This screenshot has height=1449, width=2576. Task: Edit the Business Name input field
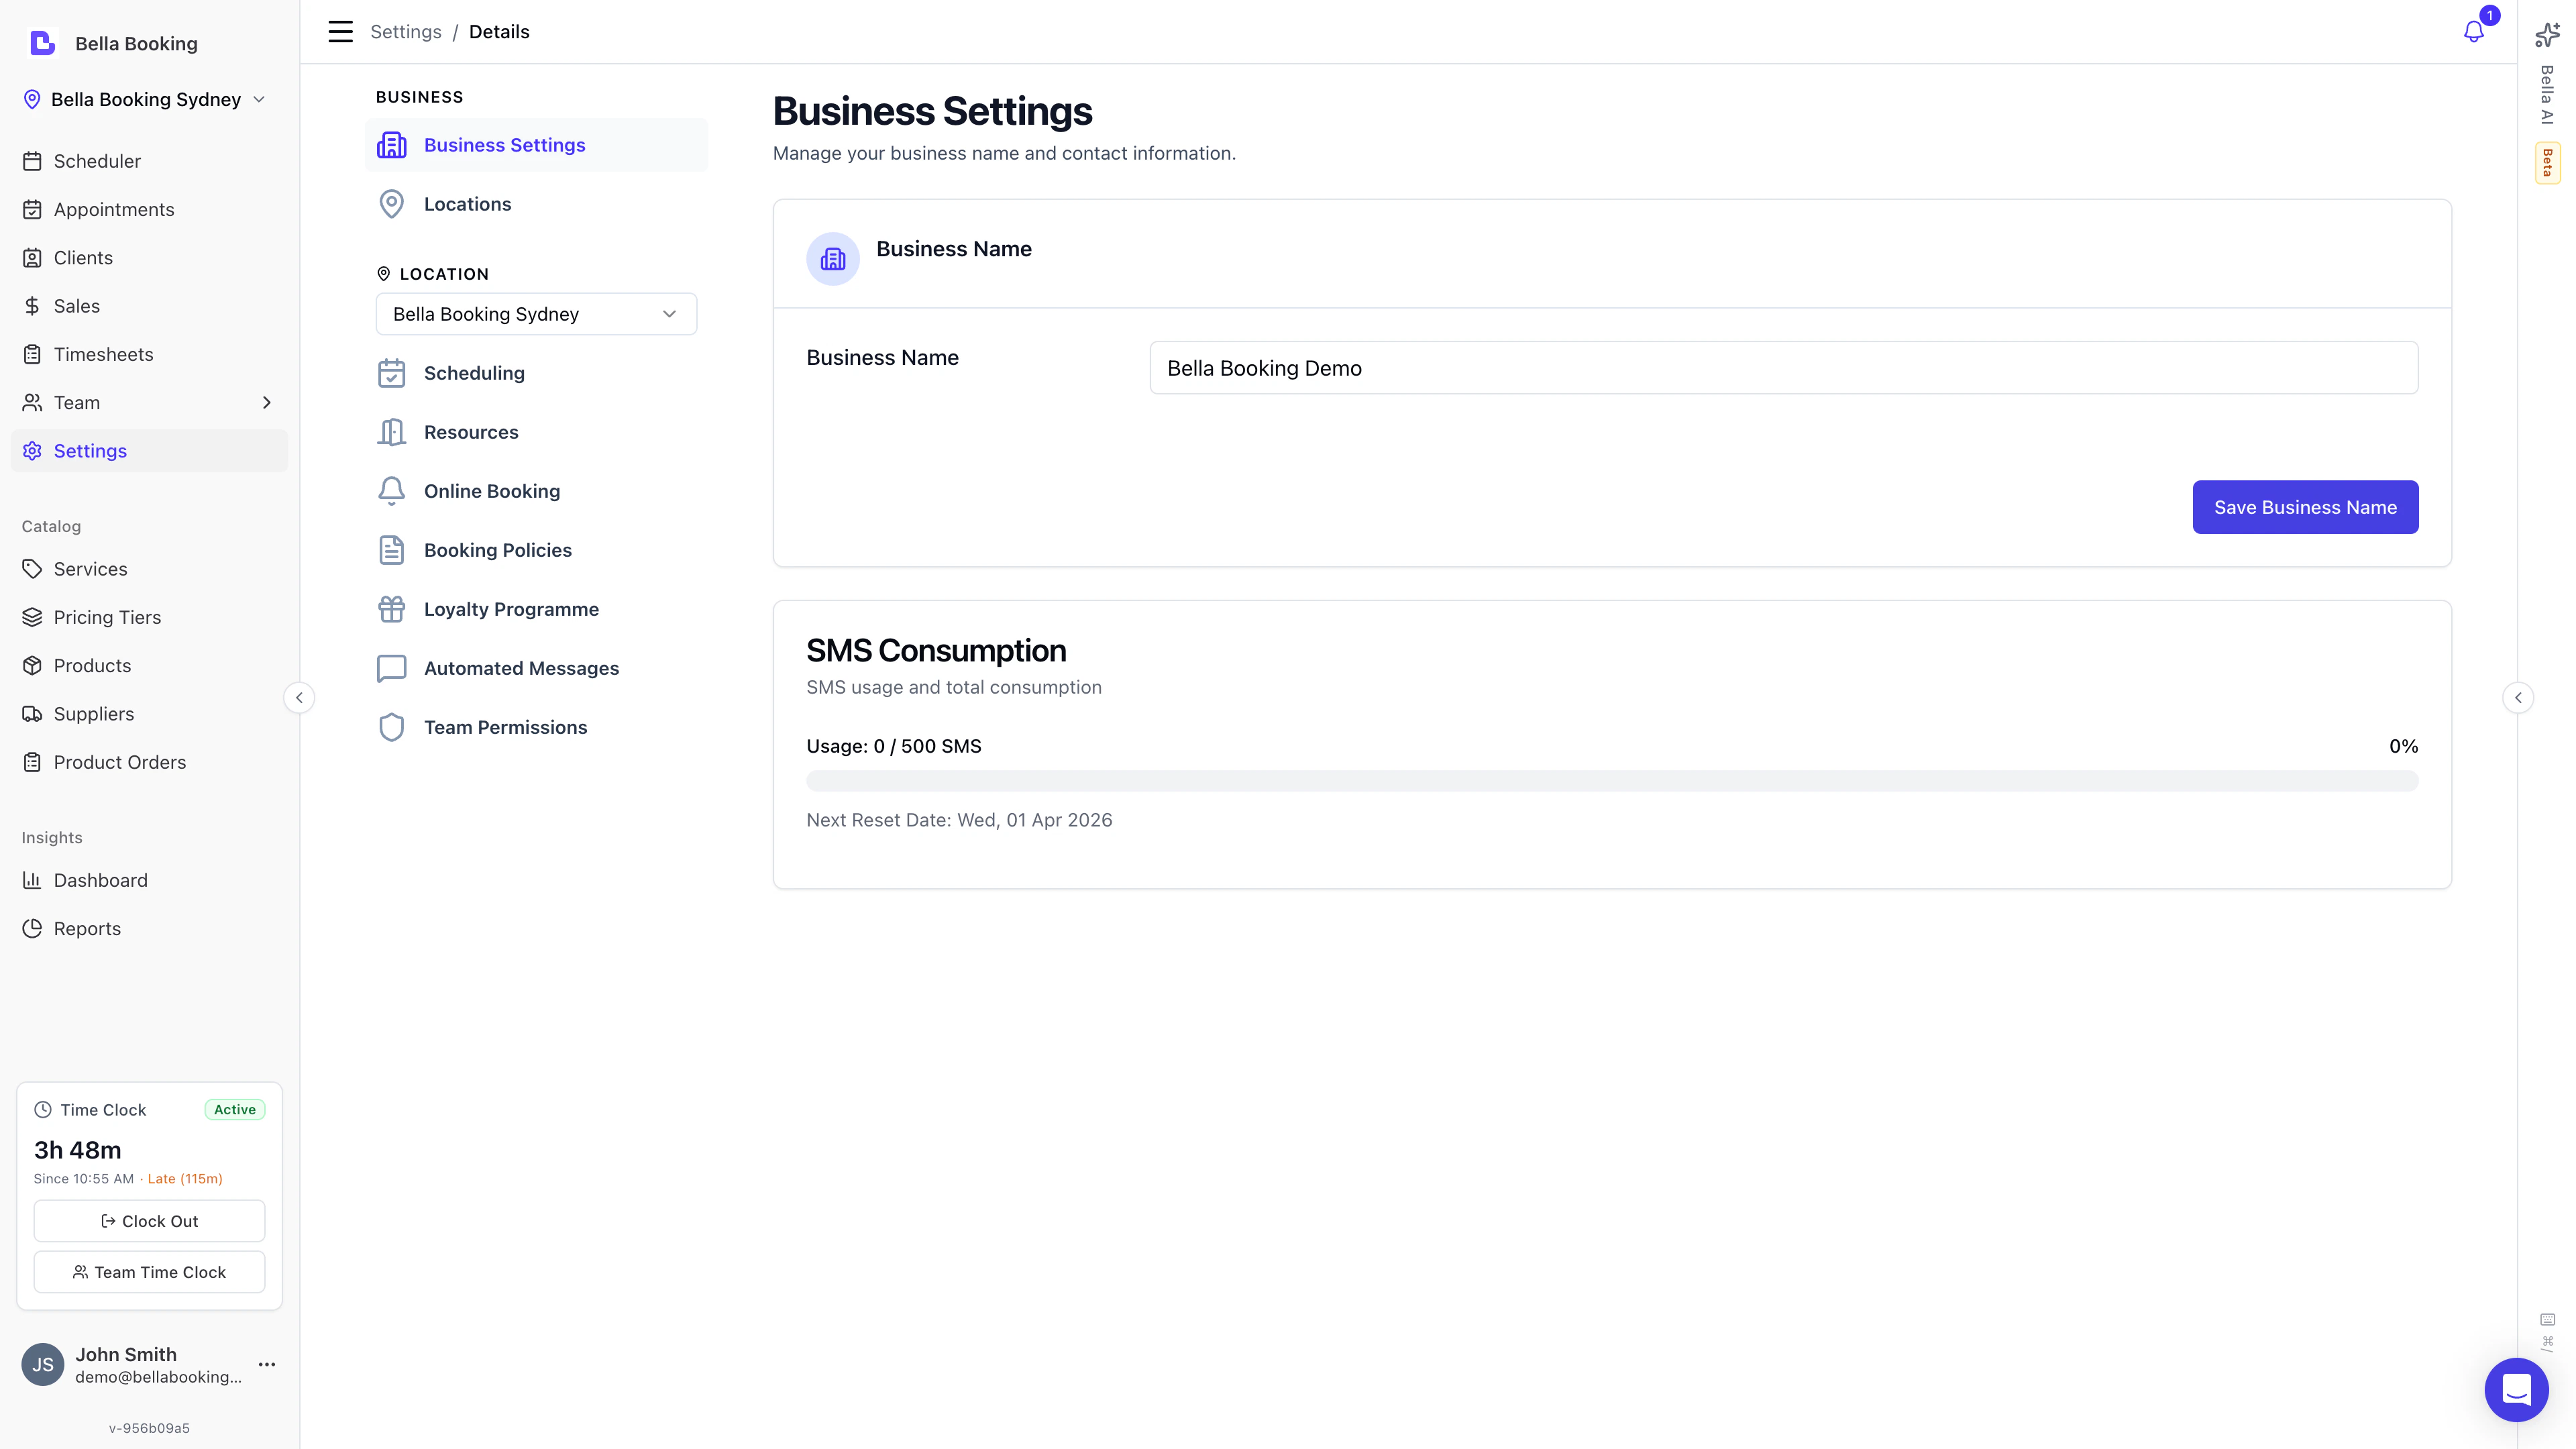[x=1784, y=367]
